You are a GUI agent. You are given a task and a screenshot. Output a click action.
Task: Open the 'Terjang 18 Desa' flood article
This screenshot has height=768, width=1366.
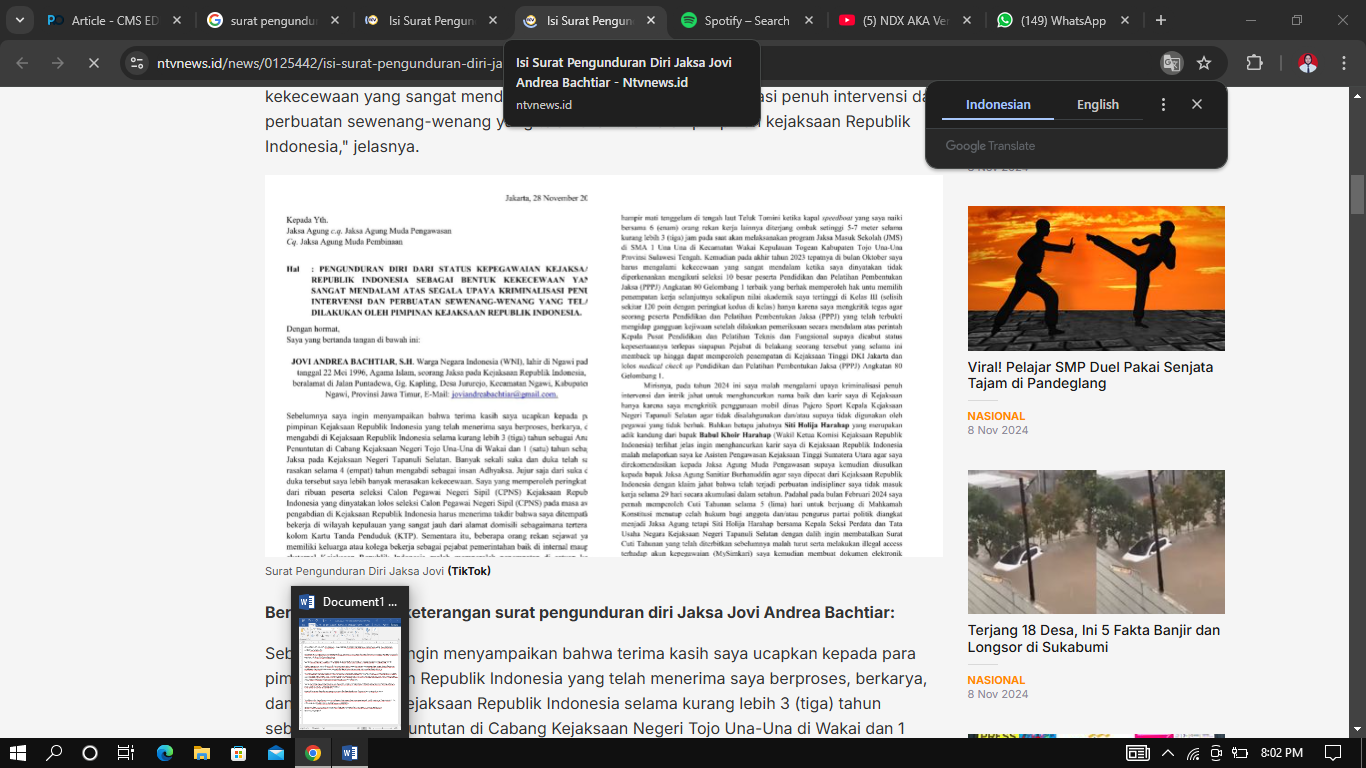pos(1093,637)
